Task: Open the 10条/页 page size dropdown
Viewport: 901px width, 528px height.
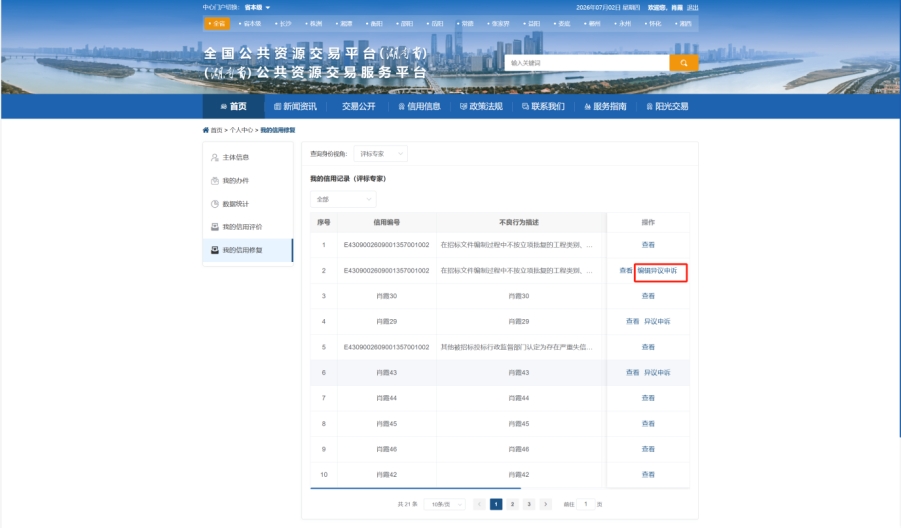Action: (445, 504)
